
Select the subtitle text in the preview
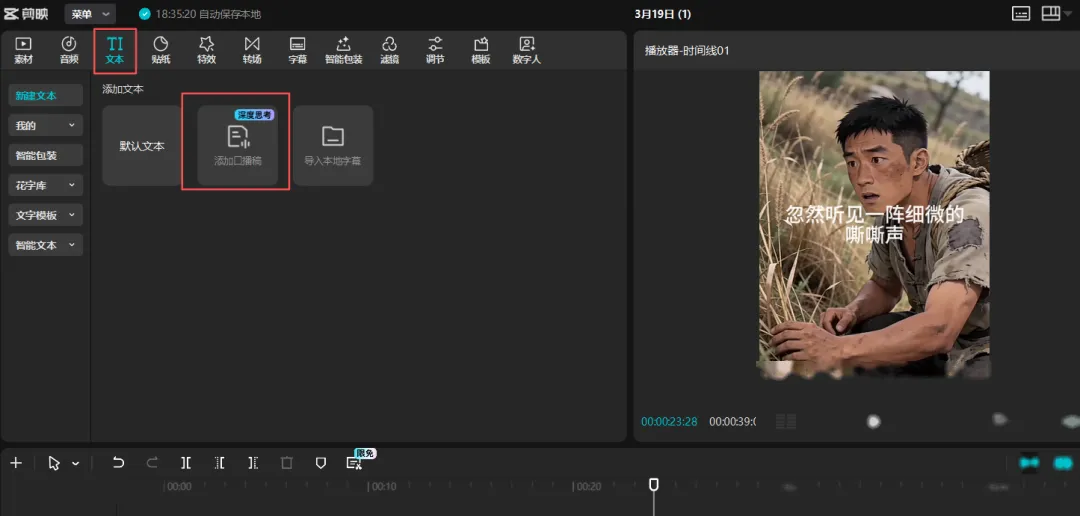(x=874, y=225)
